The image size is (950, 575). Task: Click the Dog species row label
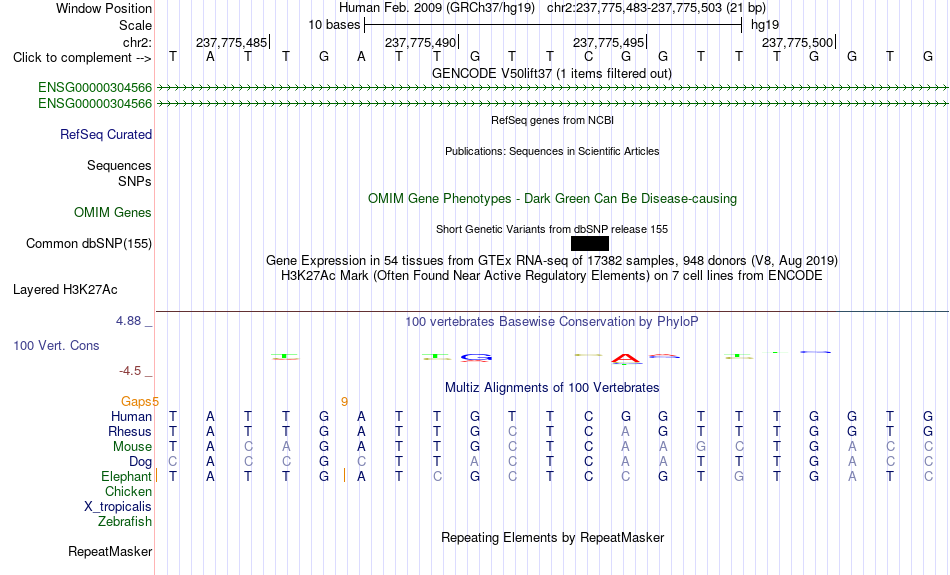pos(141,462)
